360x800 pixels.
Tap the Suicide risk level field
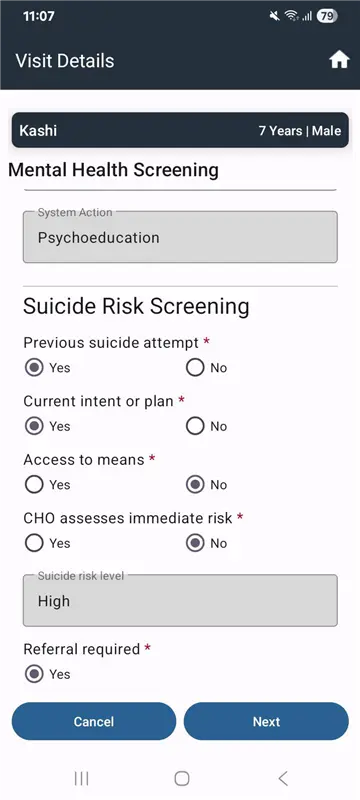[x=180, y=601]
